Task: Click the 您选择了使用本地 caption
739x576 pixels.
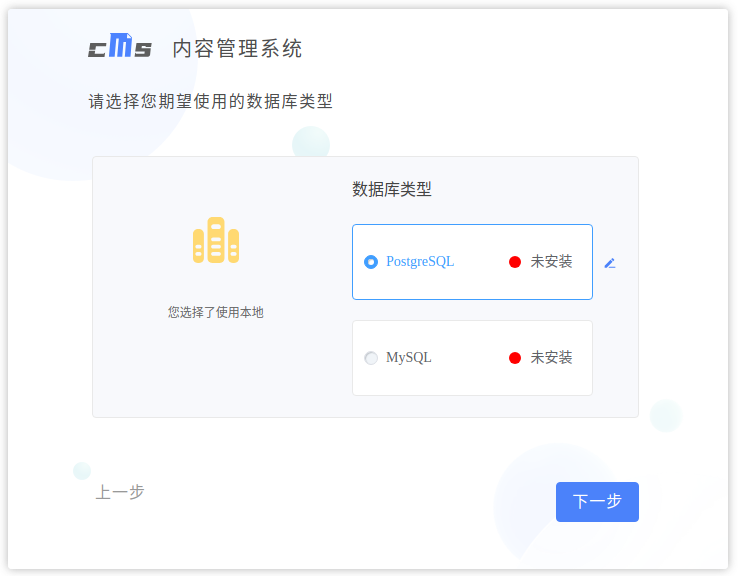Action: coord(216,312)
